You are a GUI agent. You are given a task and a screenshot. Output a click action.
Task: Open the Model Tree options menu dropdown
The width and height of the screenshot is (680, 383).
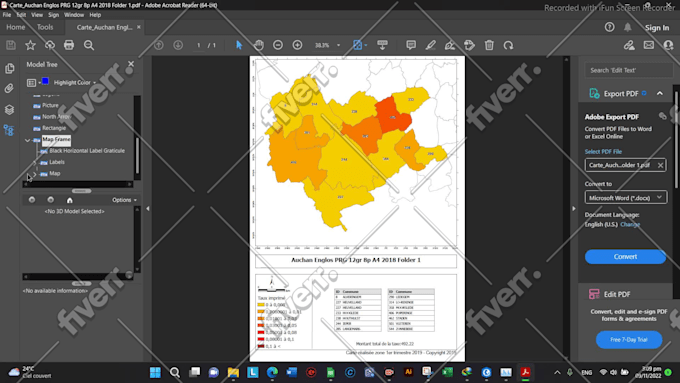coord(33,82)
